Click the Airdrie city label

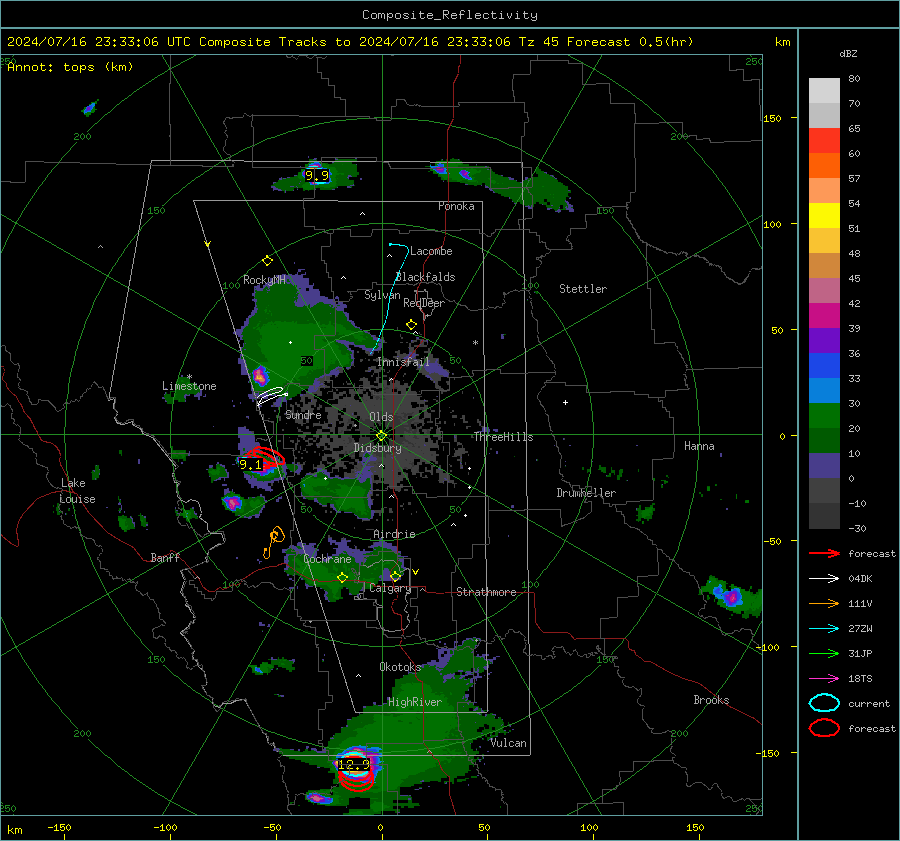(x=394, y=534)
